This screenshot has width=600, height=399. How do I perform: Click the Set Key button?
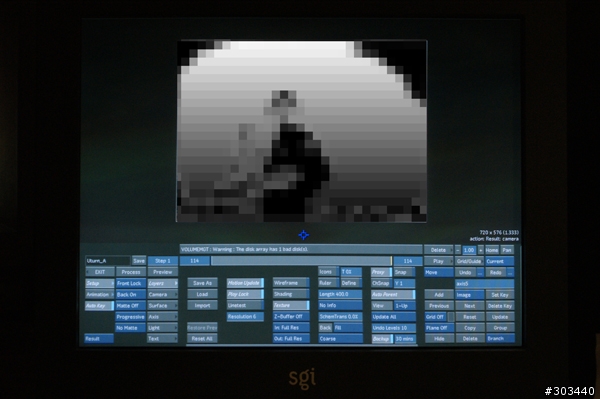(x=500, y=295)
